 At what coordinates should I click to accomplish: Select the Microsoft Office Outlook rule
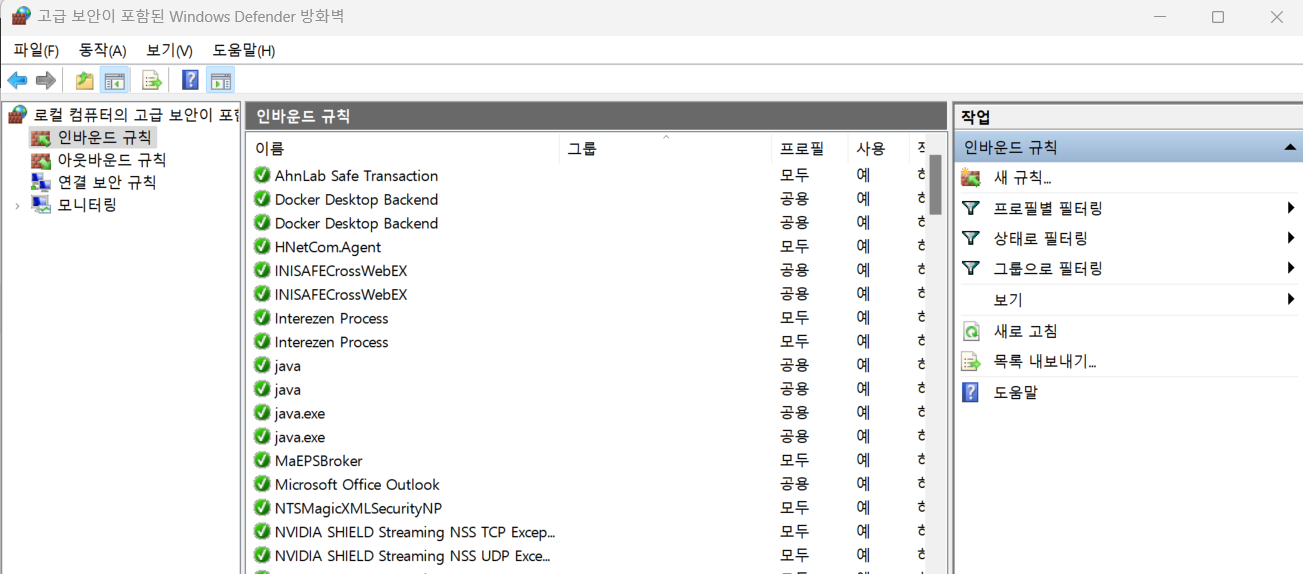coord(357,484)
